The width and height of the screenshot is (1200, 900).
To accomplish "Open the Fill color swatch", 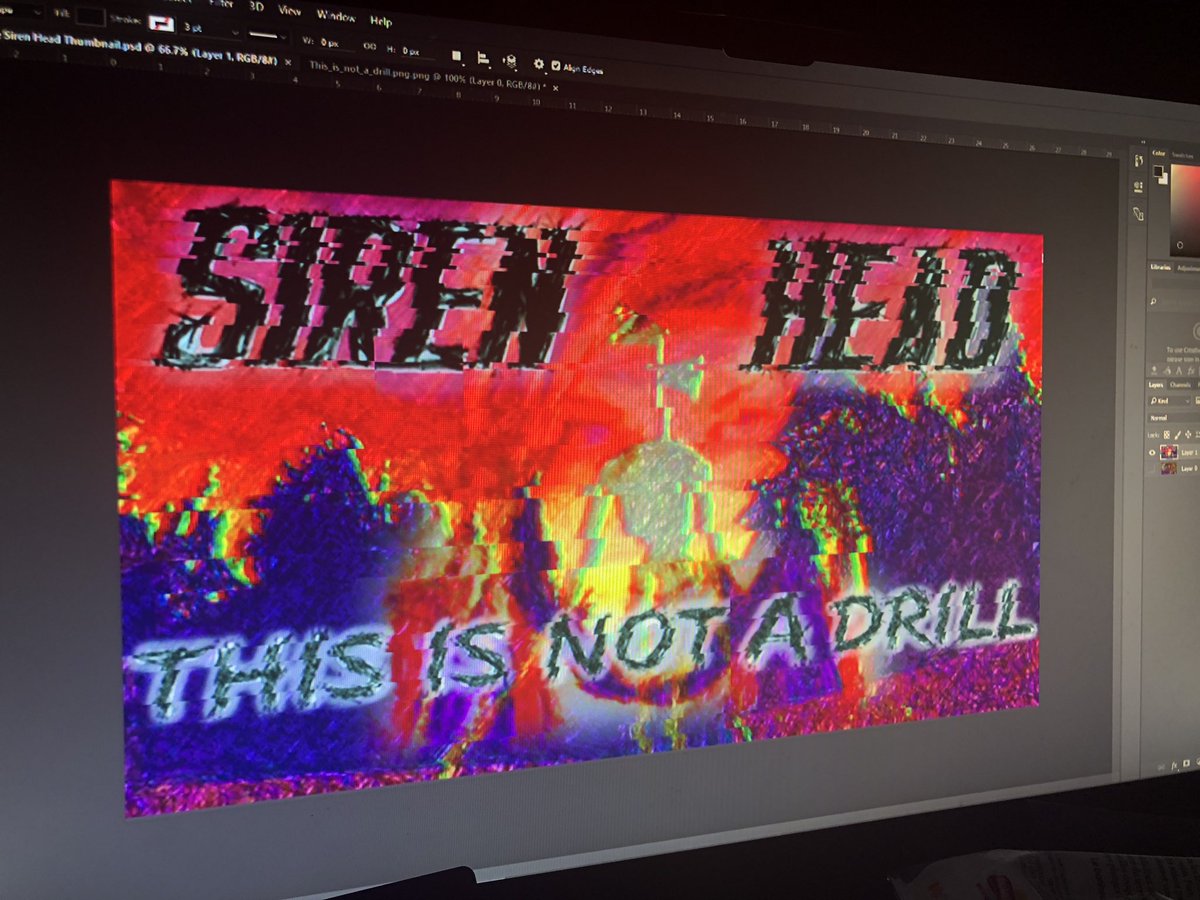I will pyautogui.click(x=90, y=17).
